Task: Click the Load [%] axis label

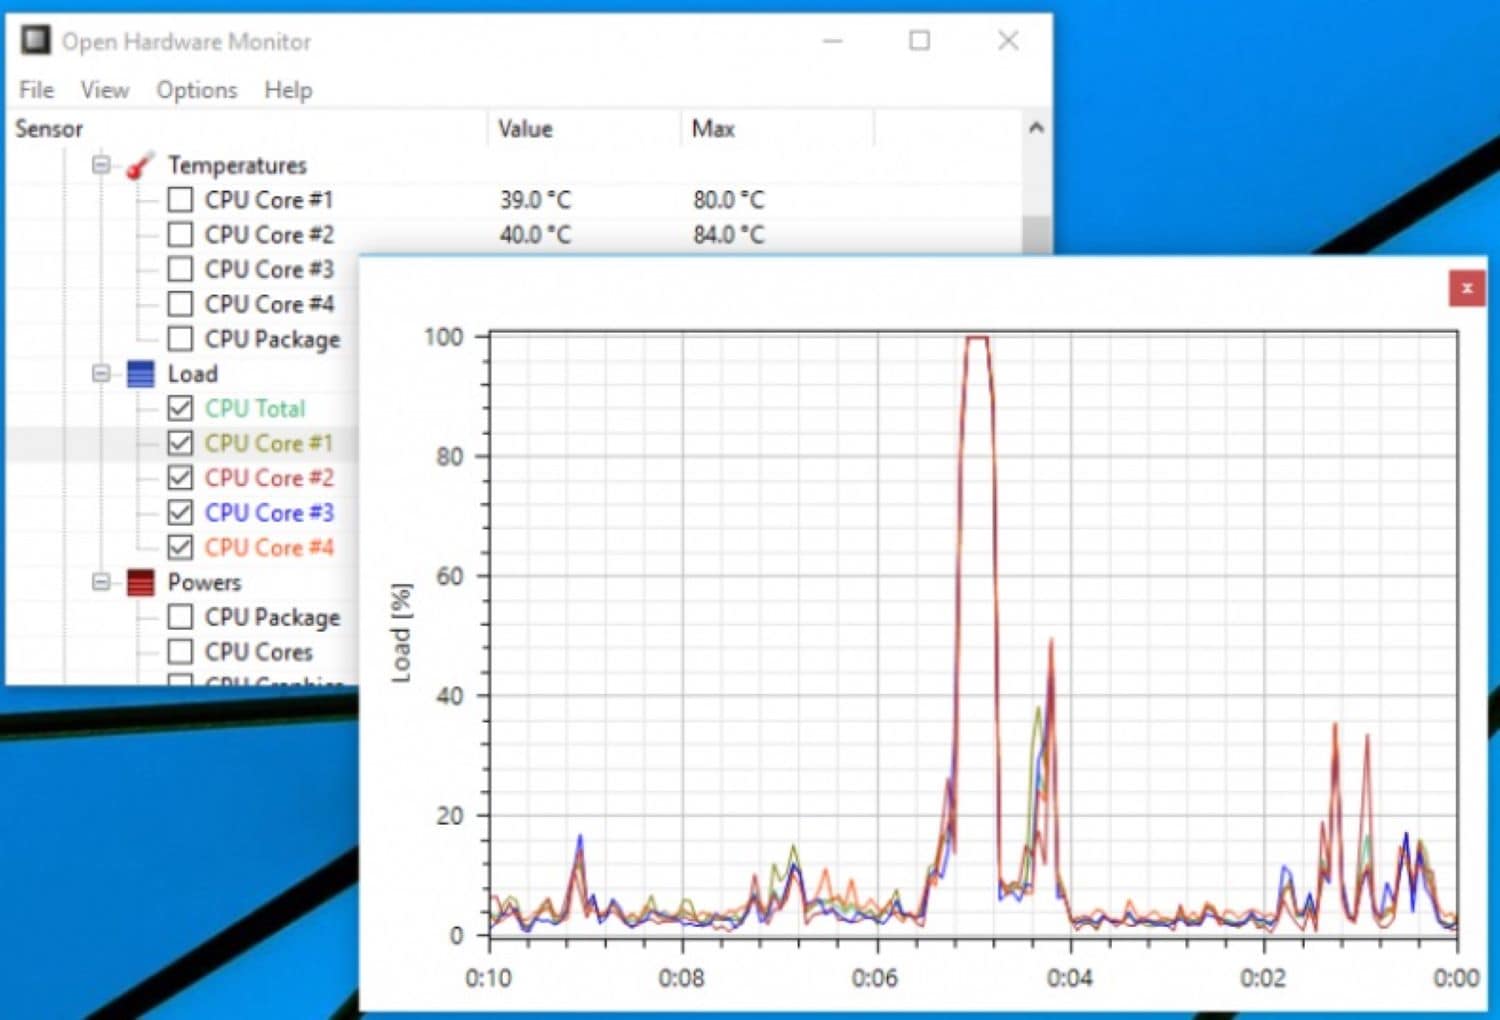Action: [x=401, y=633]
